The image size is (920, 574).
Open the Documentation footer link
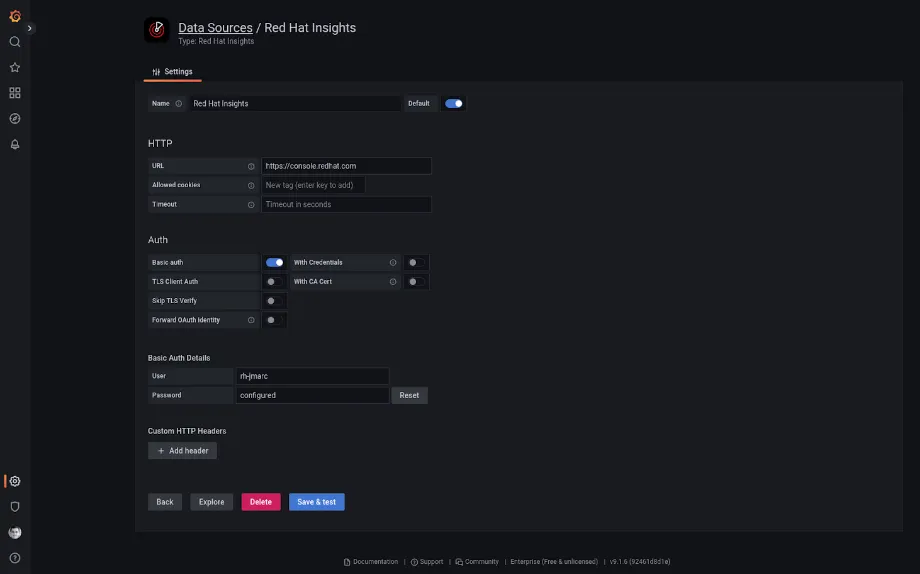click(x=371, y=562)
